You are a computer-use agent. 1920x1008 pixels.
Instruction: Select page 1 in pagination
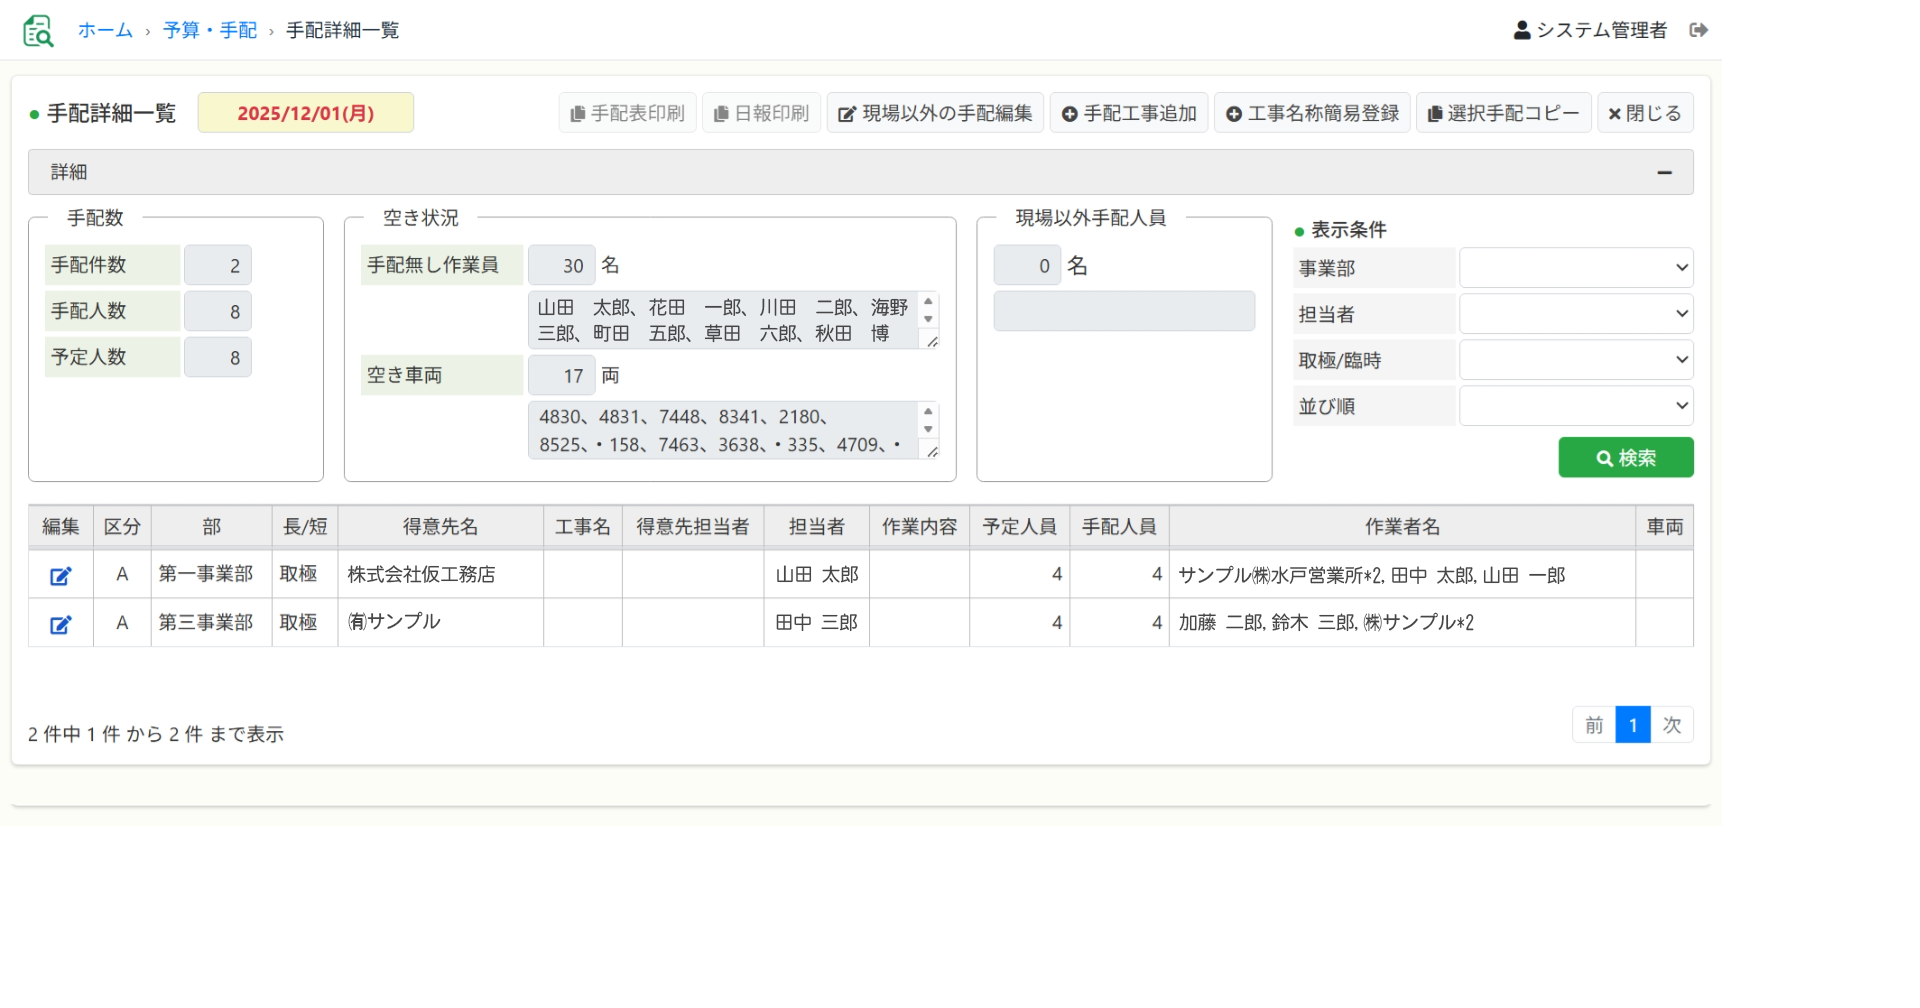coord(1632,725)
